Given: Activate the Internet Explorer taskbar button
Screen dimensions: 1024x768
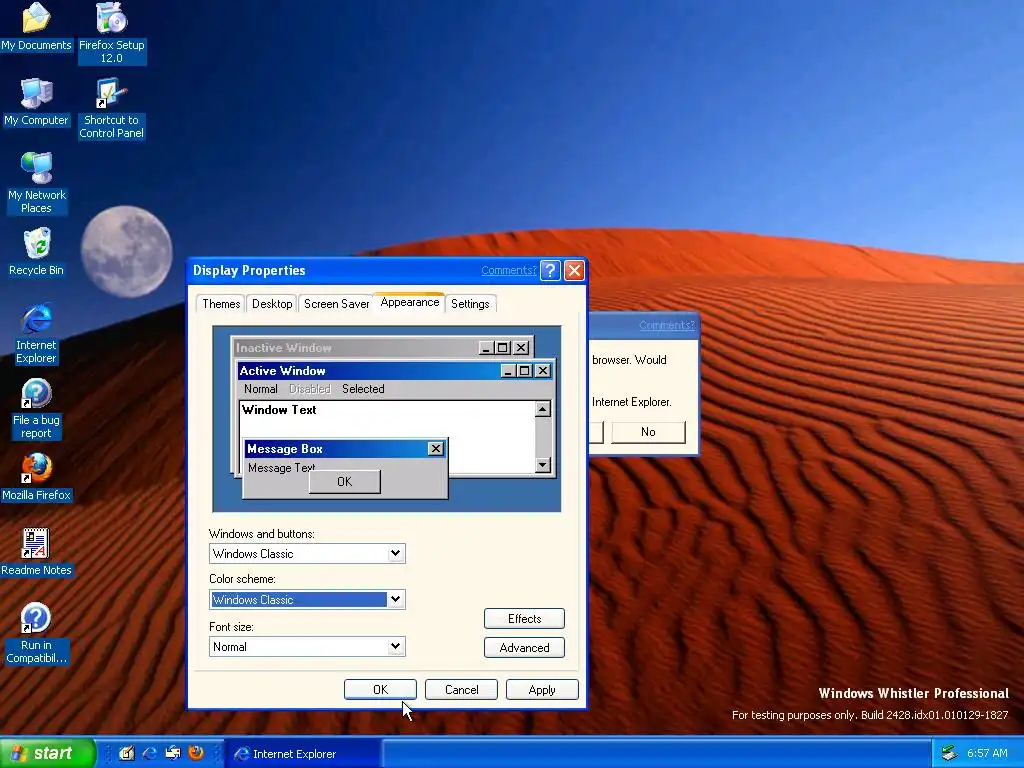Looking at the screenshot, I should (x=302, y=754).
